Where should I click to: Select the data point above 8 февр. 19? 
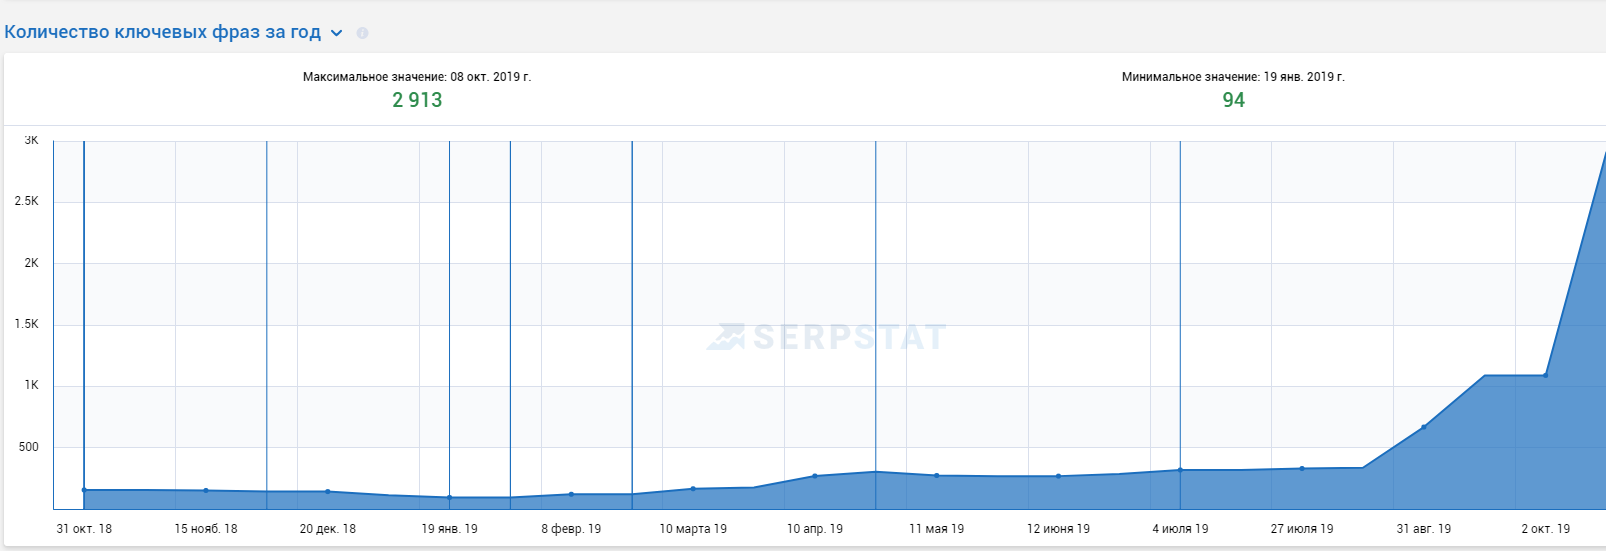click(571, 494)
